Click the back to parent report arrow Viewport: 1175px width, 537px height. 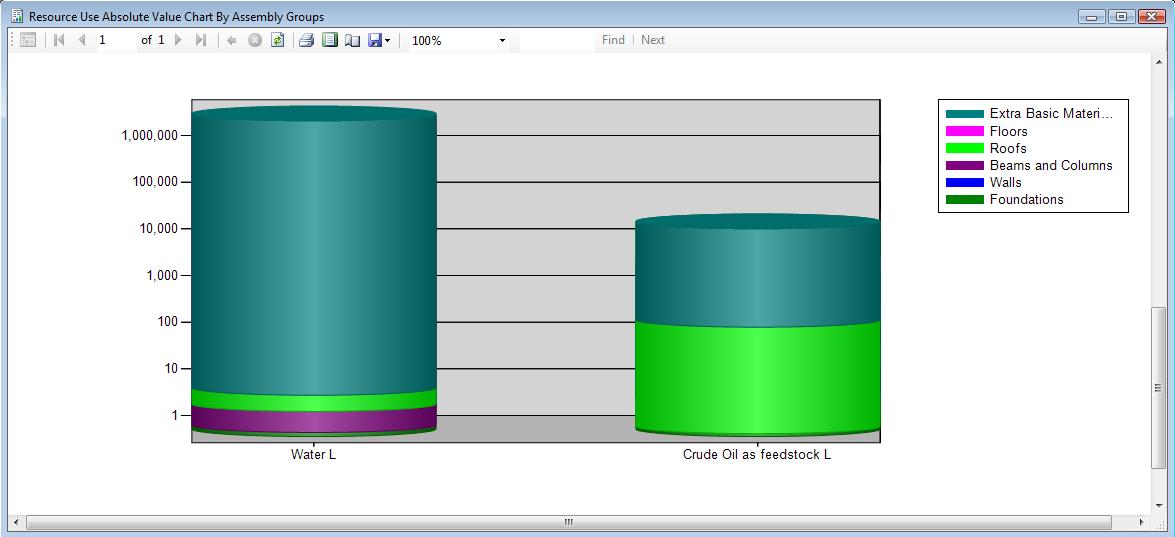point(232,40)
